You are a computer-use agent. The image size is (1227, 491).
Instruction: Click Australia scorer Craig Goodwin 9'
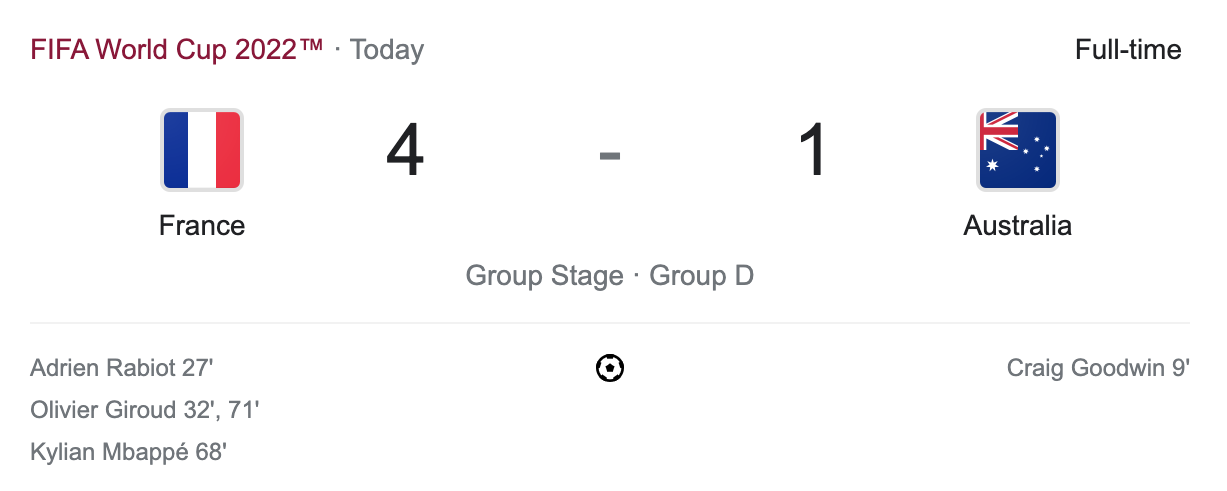tap(1098, 368)
